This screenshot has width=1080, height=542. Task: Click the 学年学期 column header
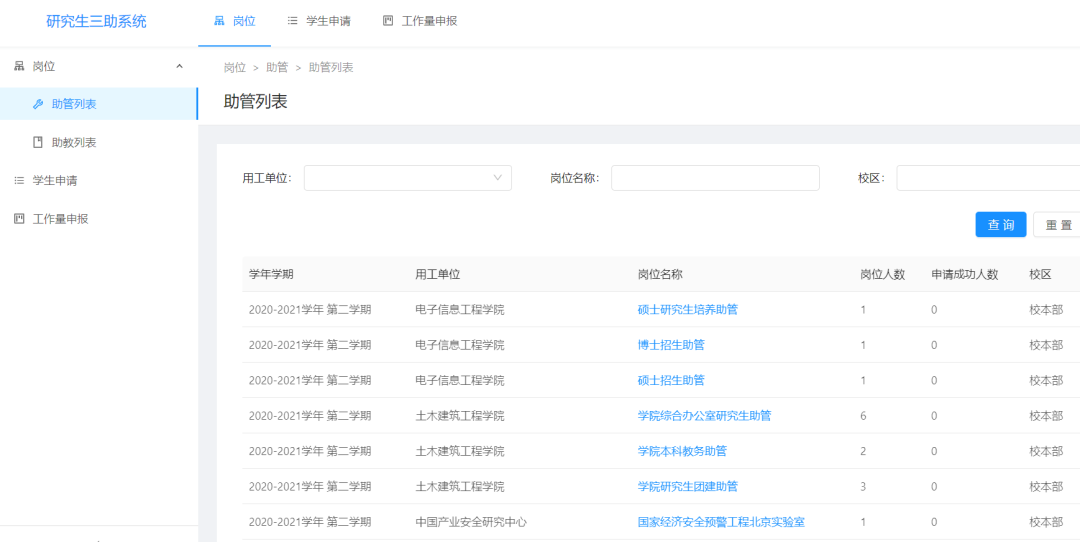[271, 274]
